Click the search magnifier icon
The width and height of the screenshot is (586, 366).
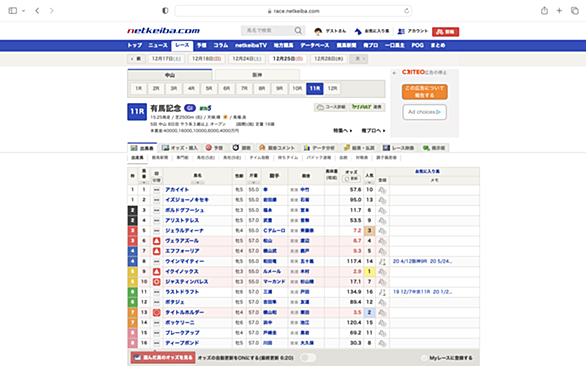point(298,31)
